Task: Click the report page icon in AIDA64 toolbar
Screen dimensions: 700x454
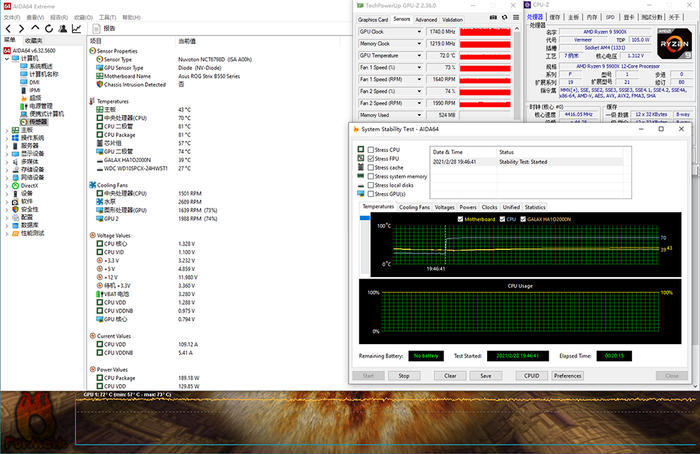Action: pos(96,29)
